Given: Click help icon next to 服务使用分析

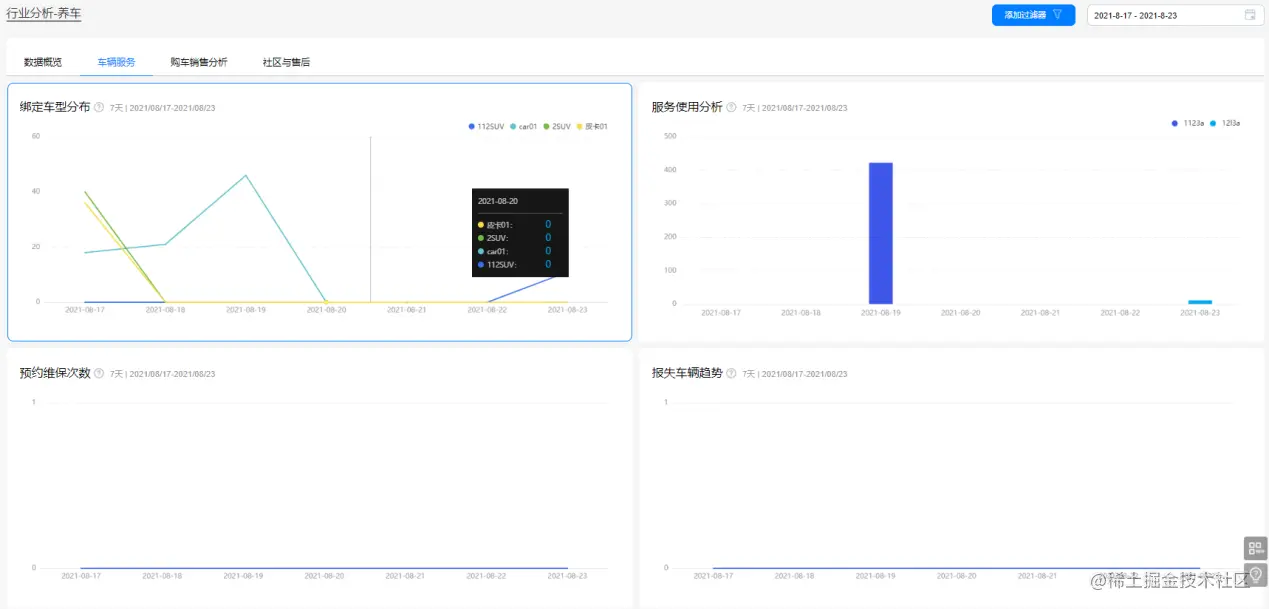Looking at the screenshot, I should [x=731, y=107].
